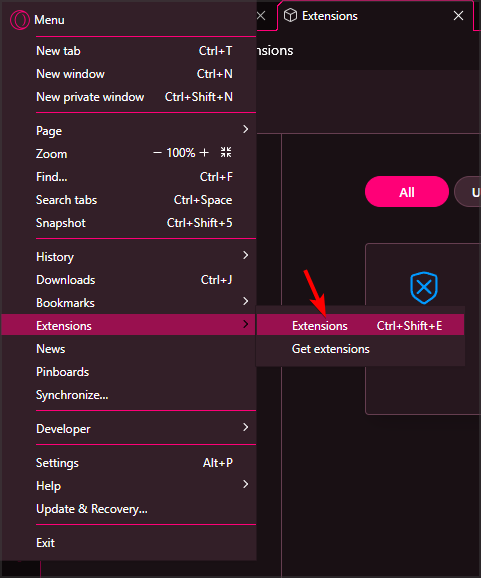Click the zoom in plus icon
This screenshot has height=578, width=481.
coord(204,152)
